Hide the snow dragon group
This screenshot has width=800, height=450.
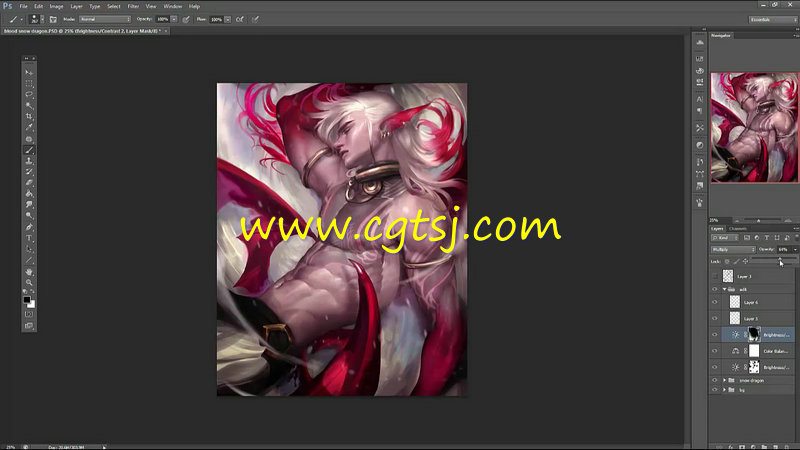[715, 380]
